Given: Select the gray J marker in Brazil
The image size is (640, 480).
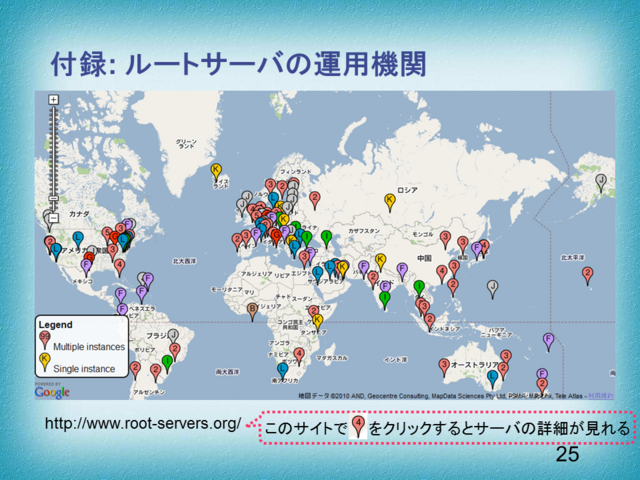Looking at the screenshot, I should click(174, 335).
